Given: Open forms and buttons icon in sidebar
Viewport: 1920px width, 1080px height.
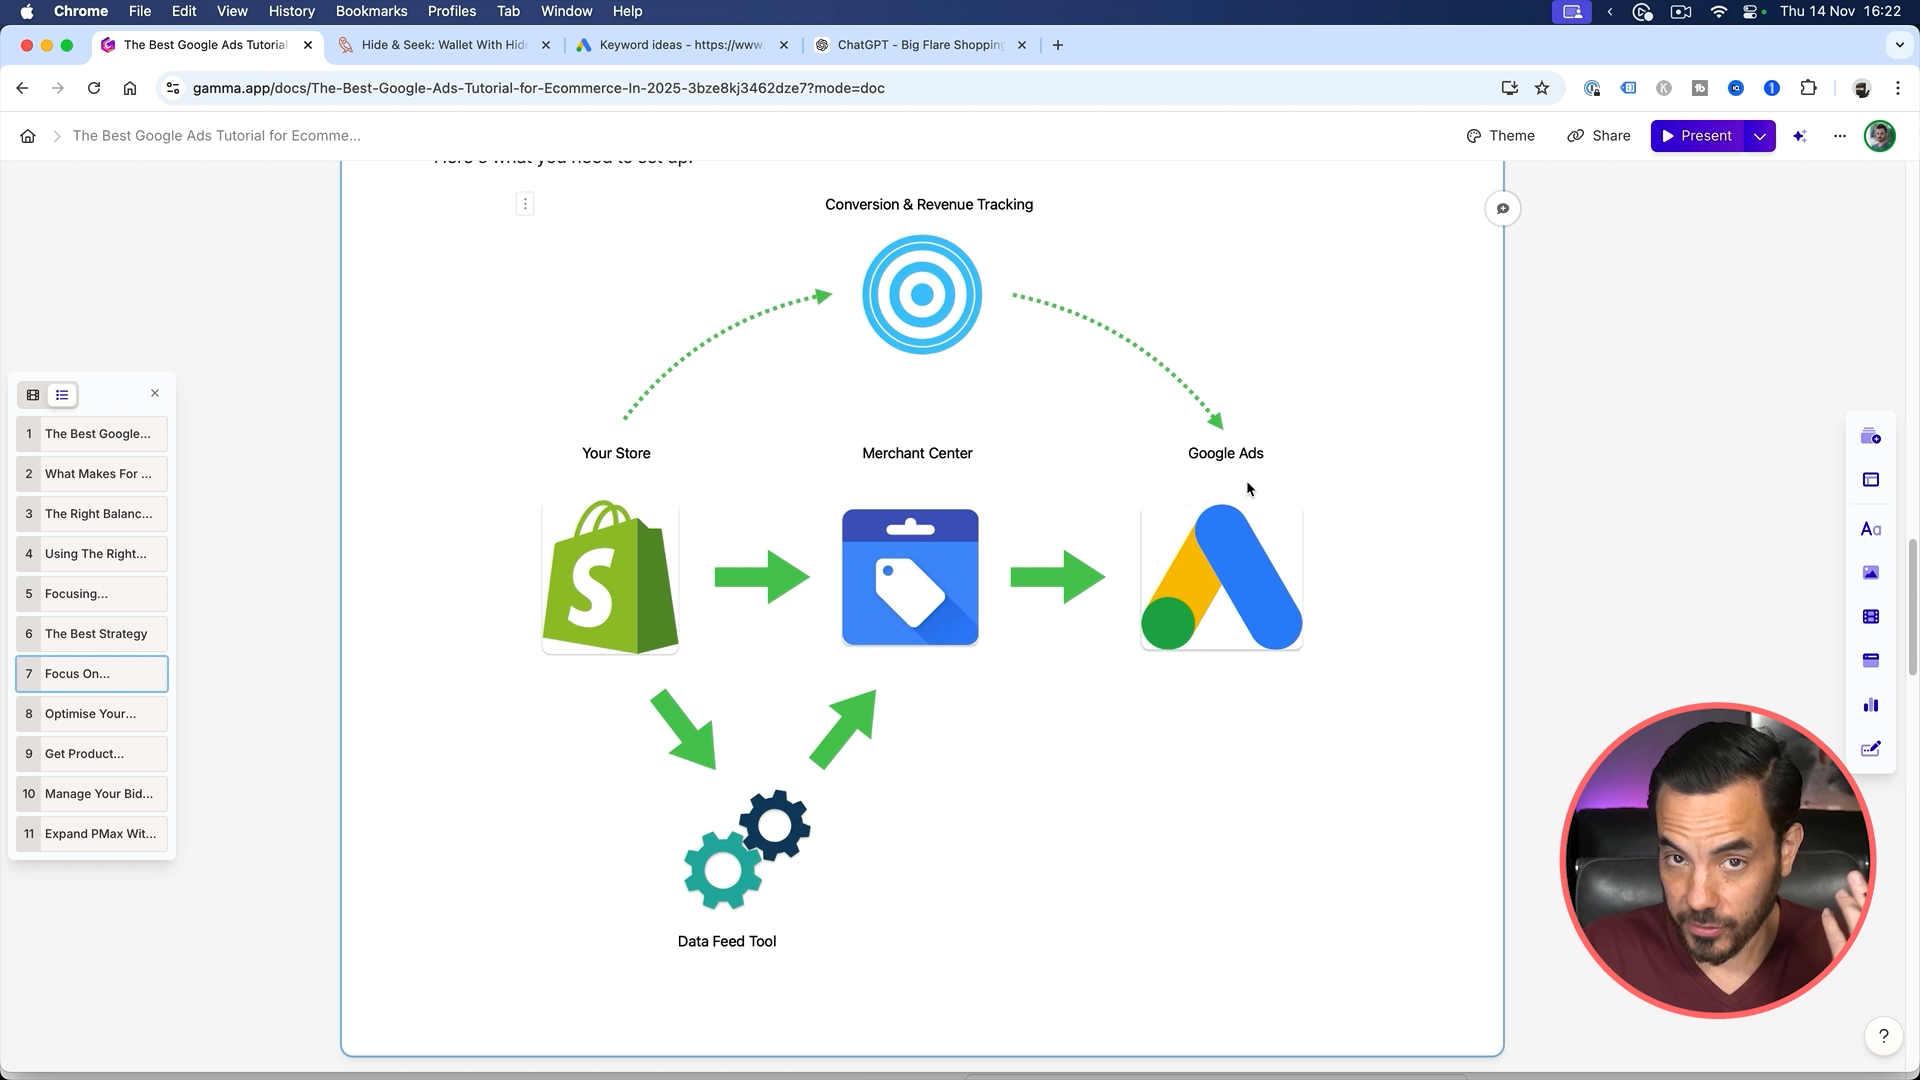Looking at the screenshot, I should [x=1870, y=749].
